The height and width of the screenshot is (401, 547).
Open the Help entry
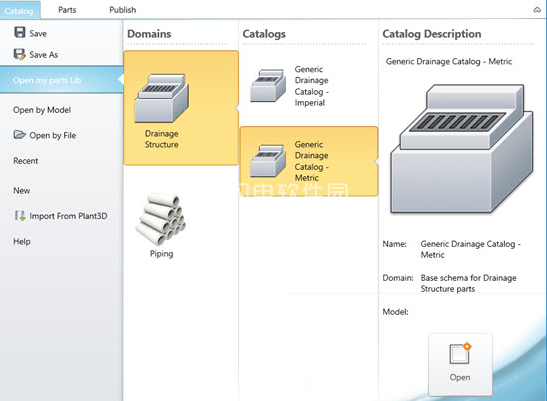pos(22,242)
